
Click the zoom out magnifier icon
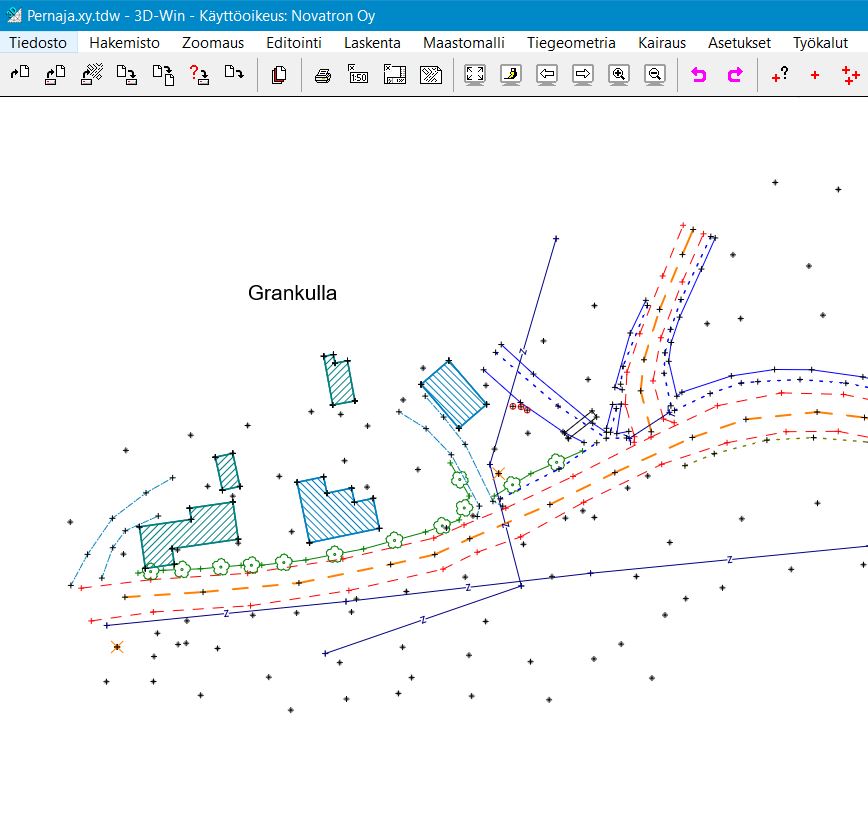tap(655, 74)
